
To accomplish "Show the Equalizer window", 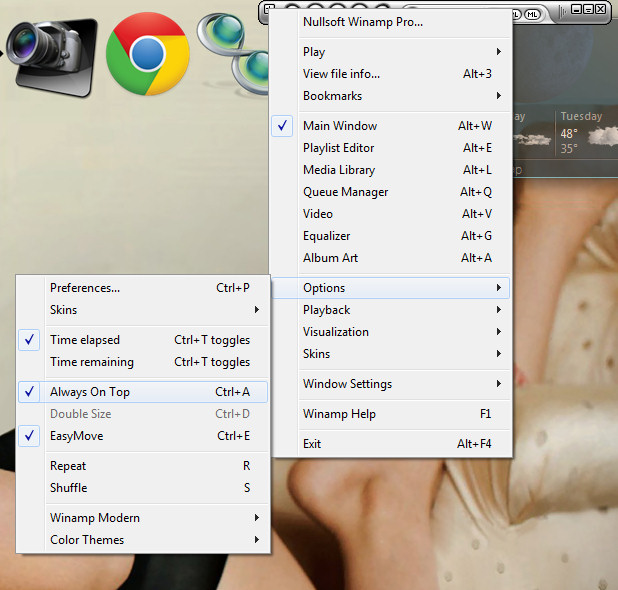I will (x=390, y=236).
